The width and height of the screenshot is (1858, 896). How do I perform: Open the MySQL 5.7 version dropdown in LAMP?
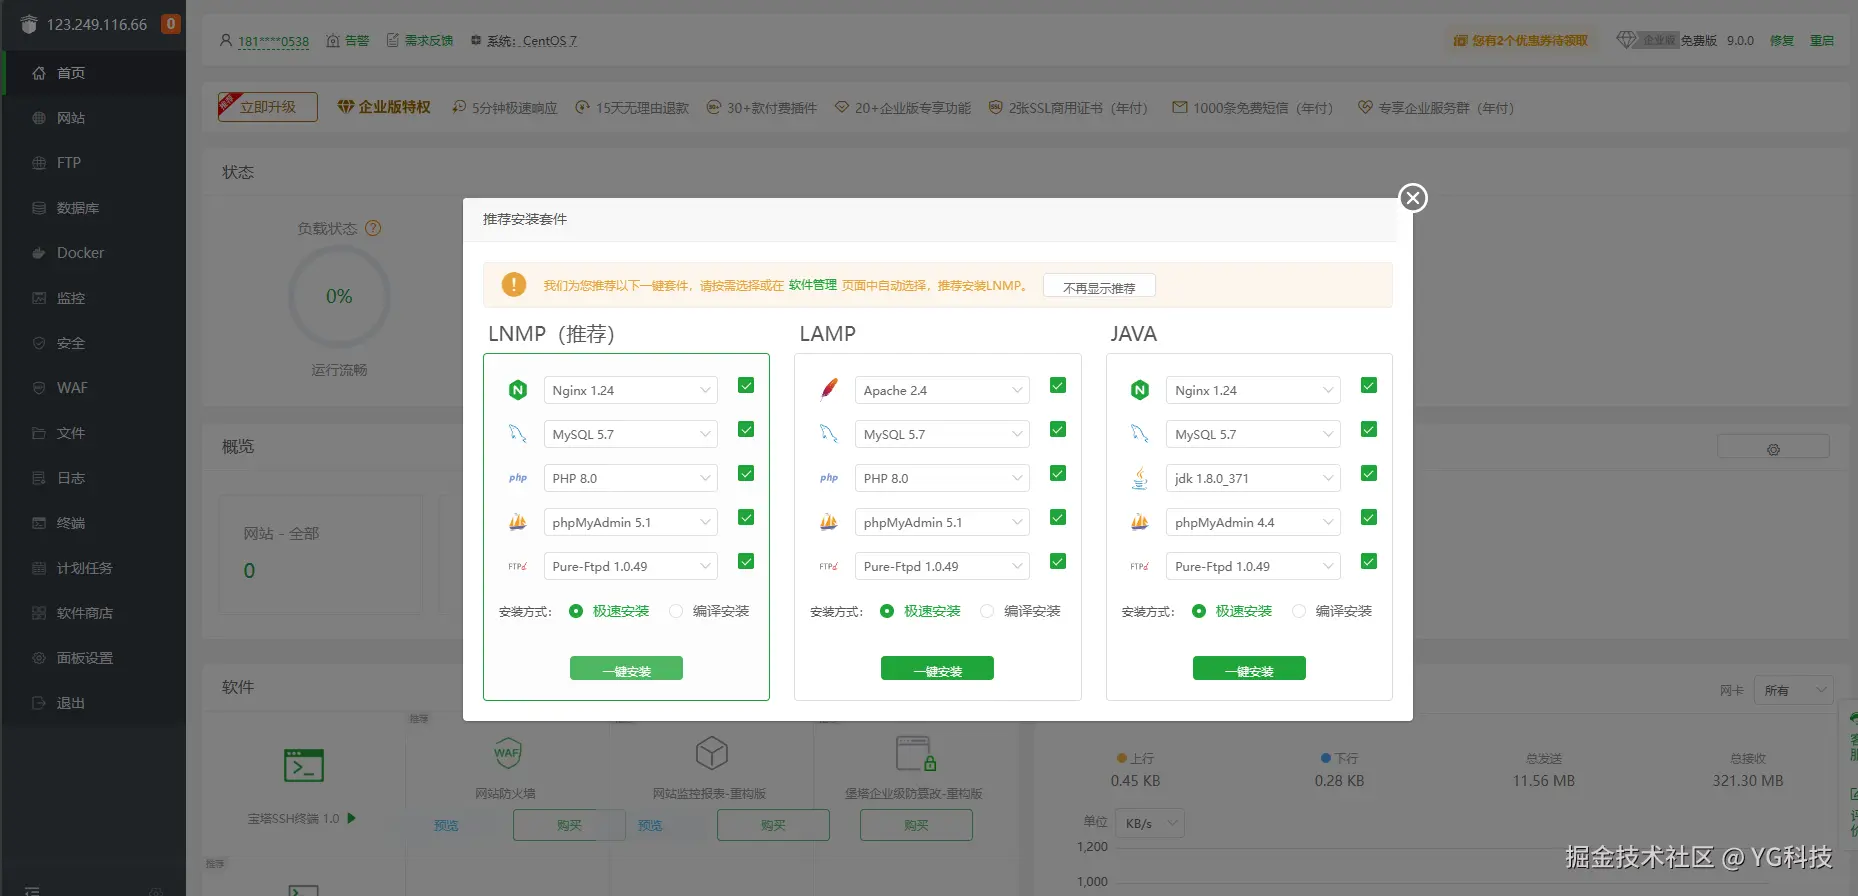[x=942, y=434]
